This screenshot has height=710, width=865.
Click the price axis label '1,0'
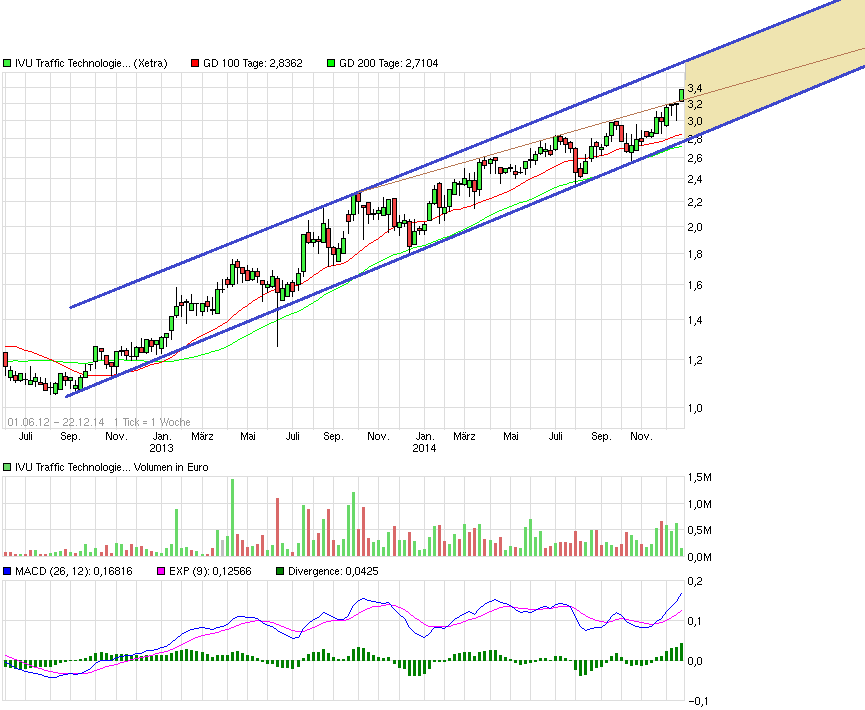[695, 408]
